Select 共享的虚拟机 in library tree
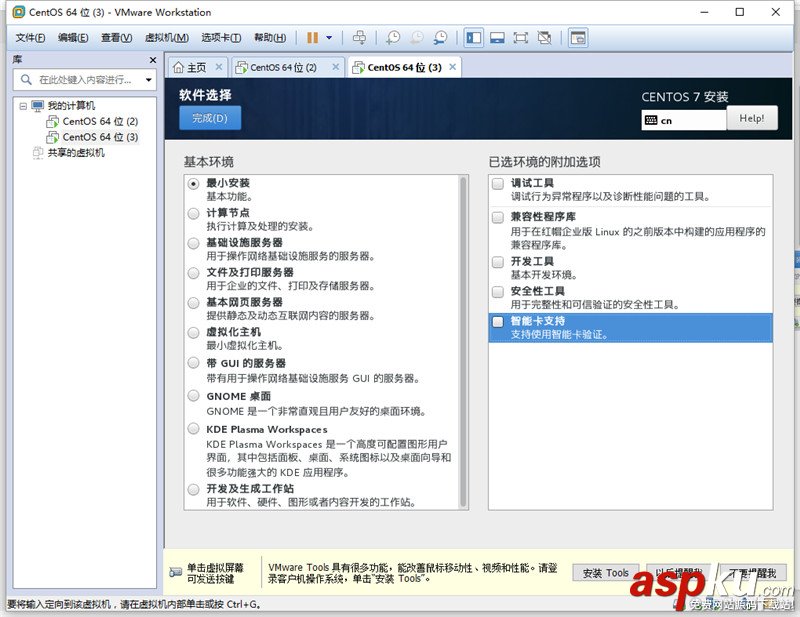The image size is (800, 617). click(x=76, y=153)
